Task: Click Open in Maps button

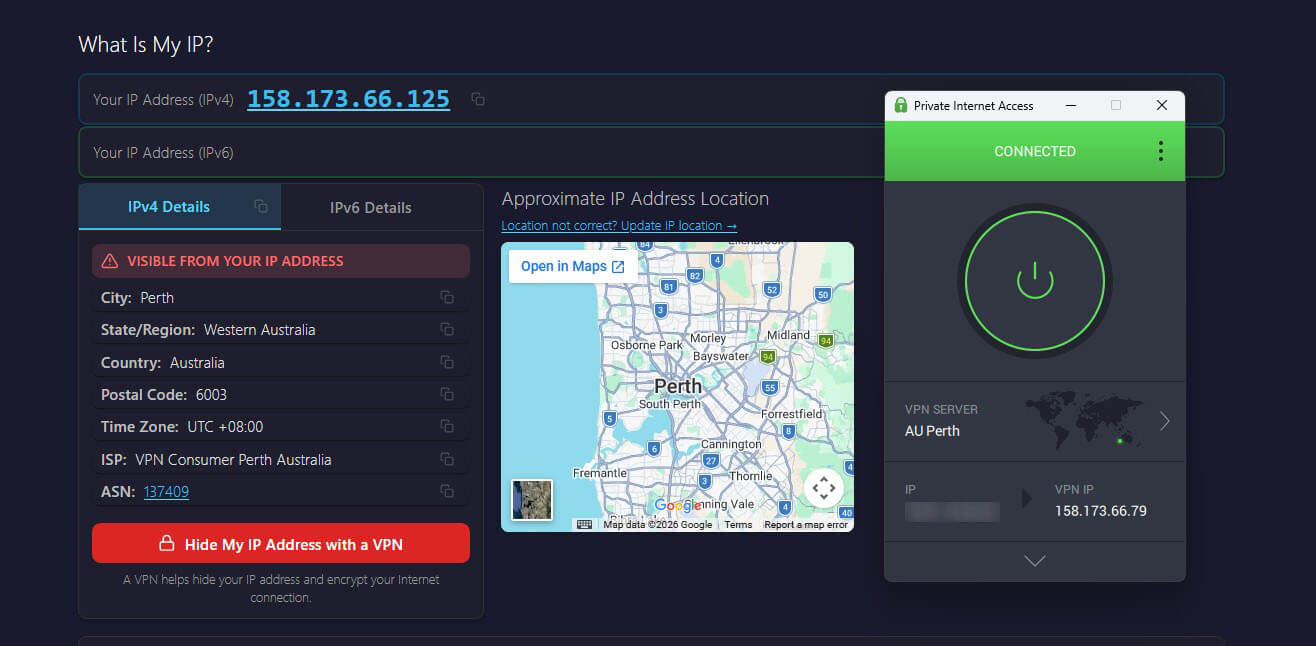Action: click(x=573, y=266)
